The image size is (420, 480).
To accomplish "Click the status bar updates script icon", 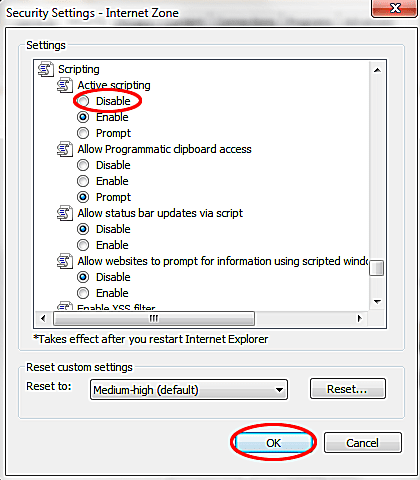I will 64,213.
